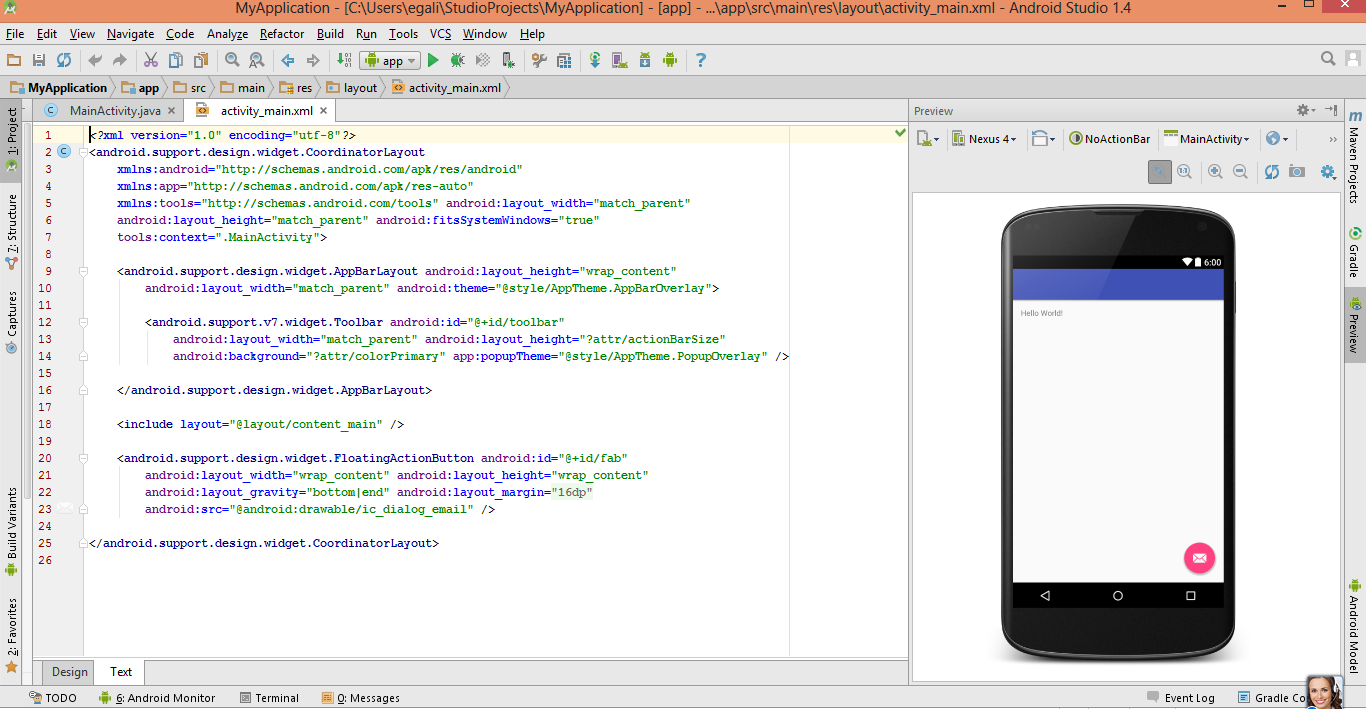Toggle the Captures tool window
This screenshot has height=709, width=1366.
tap(12, 321)
